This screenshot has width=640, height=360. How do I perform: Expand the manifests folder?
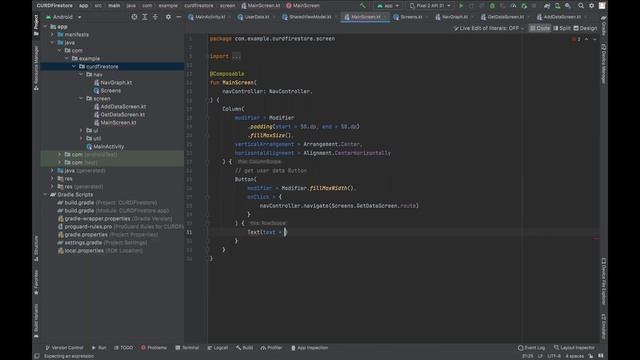point(52,35)
